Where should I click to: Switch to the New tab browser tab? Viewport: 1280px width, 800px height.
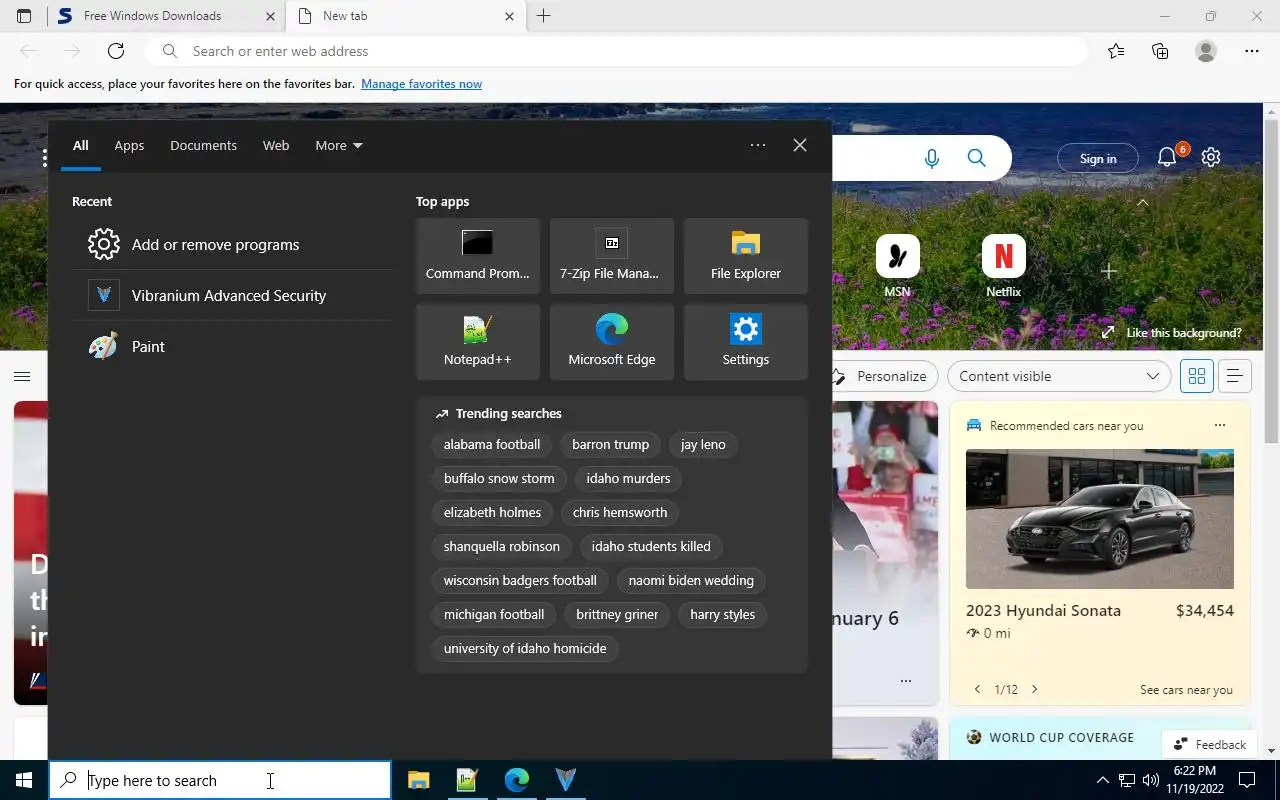coord(405,16)
